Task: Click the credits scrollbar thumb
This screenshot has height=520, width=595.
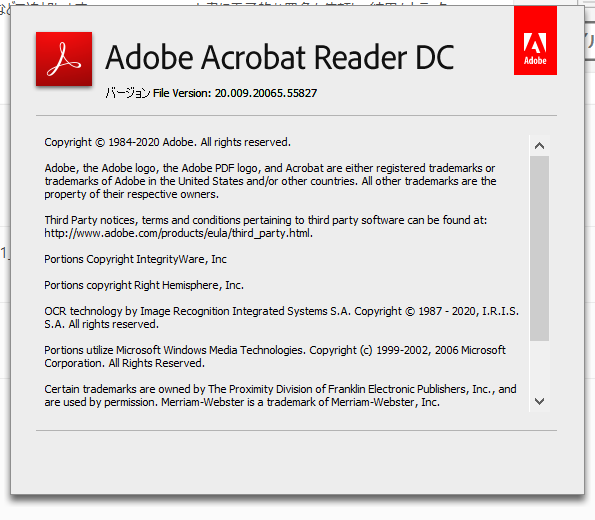Action: coord(539,248)
